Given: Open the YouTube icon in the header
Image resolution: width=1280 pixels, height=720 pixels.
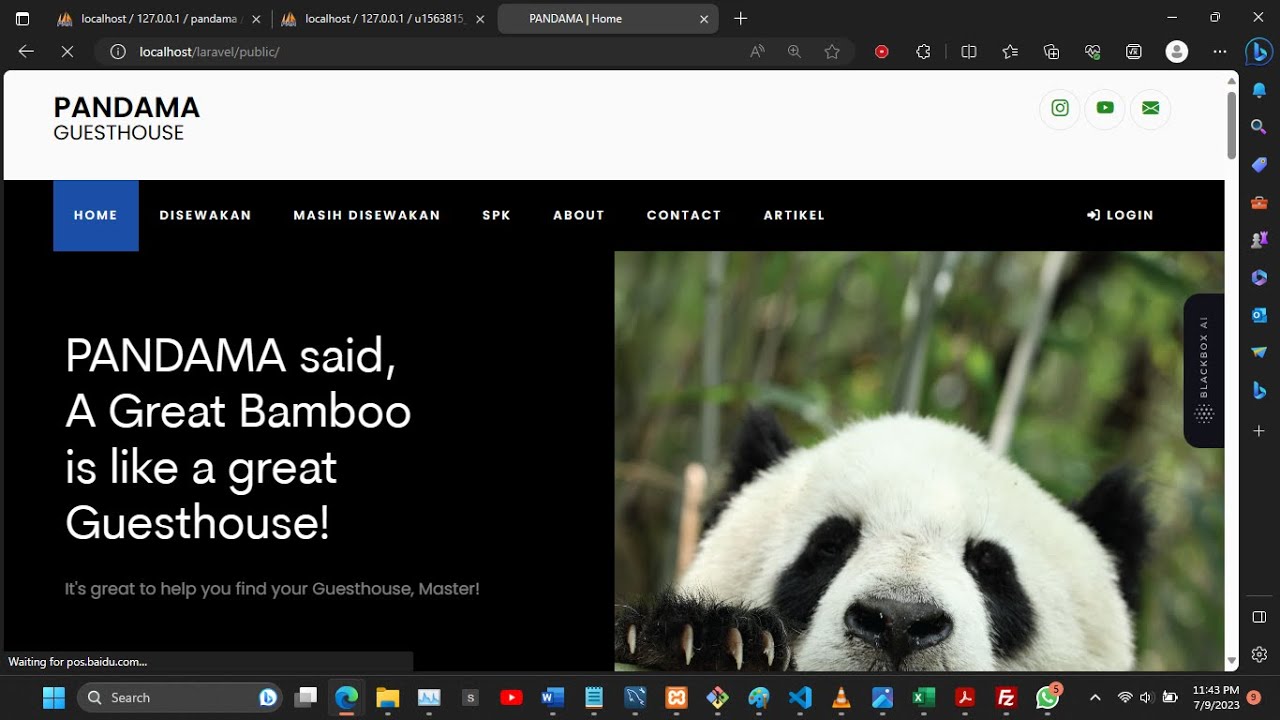Looking at the screenshot, I should tap(1105, 108).
